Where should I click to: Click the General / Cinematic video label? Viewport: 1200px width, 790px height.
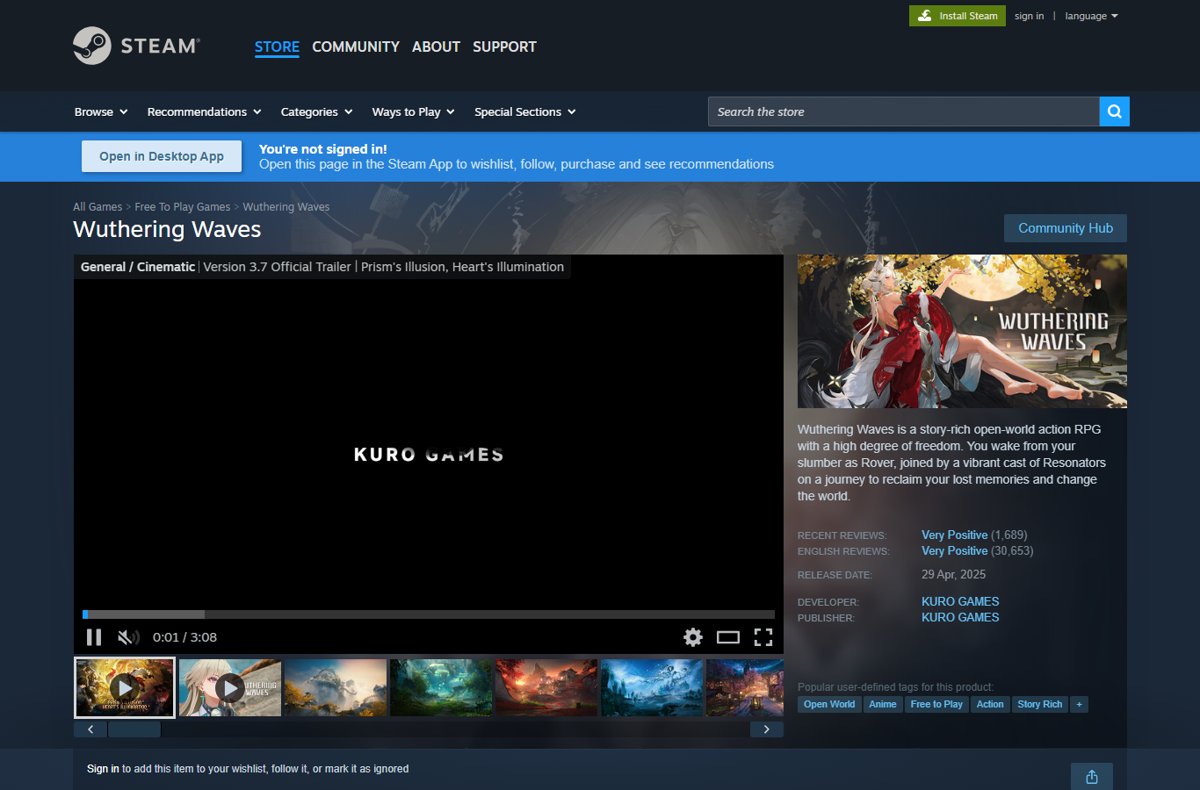(x=138, y=267)
